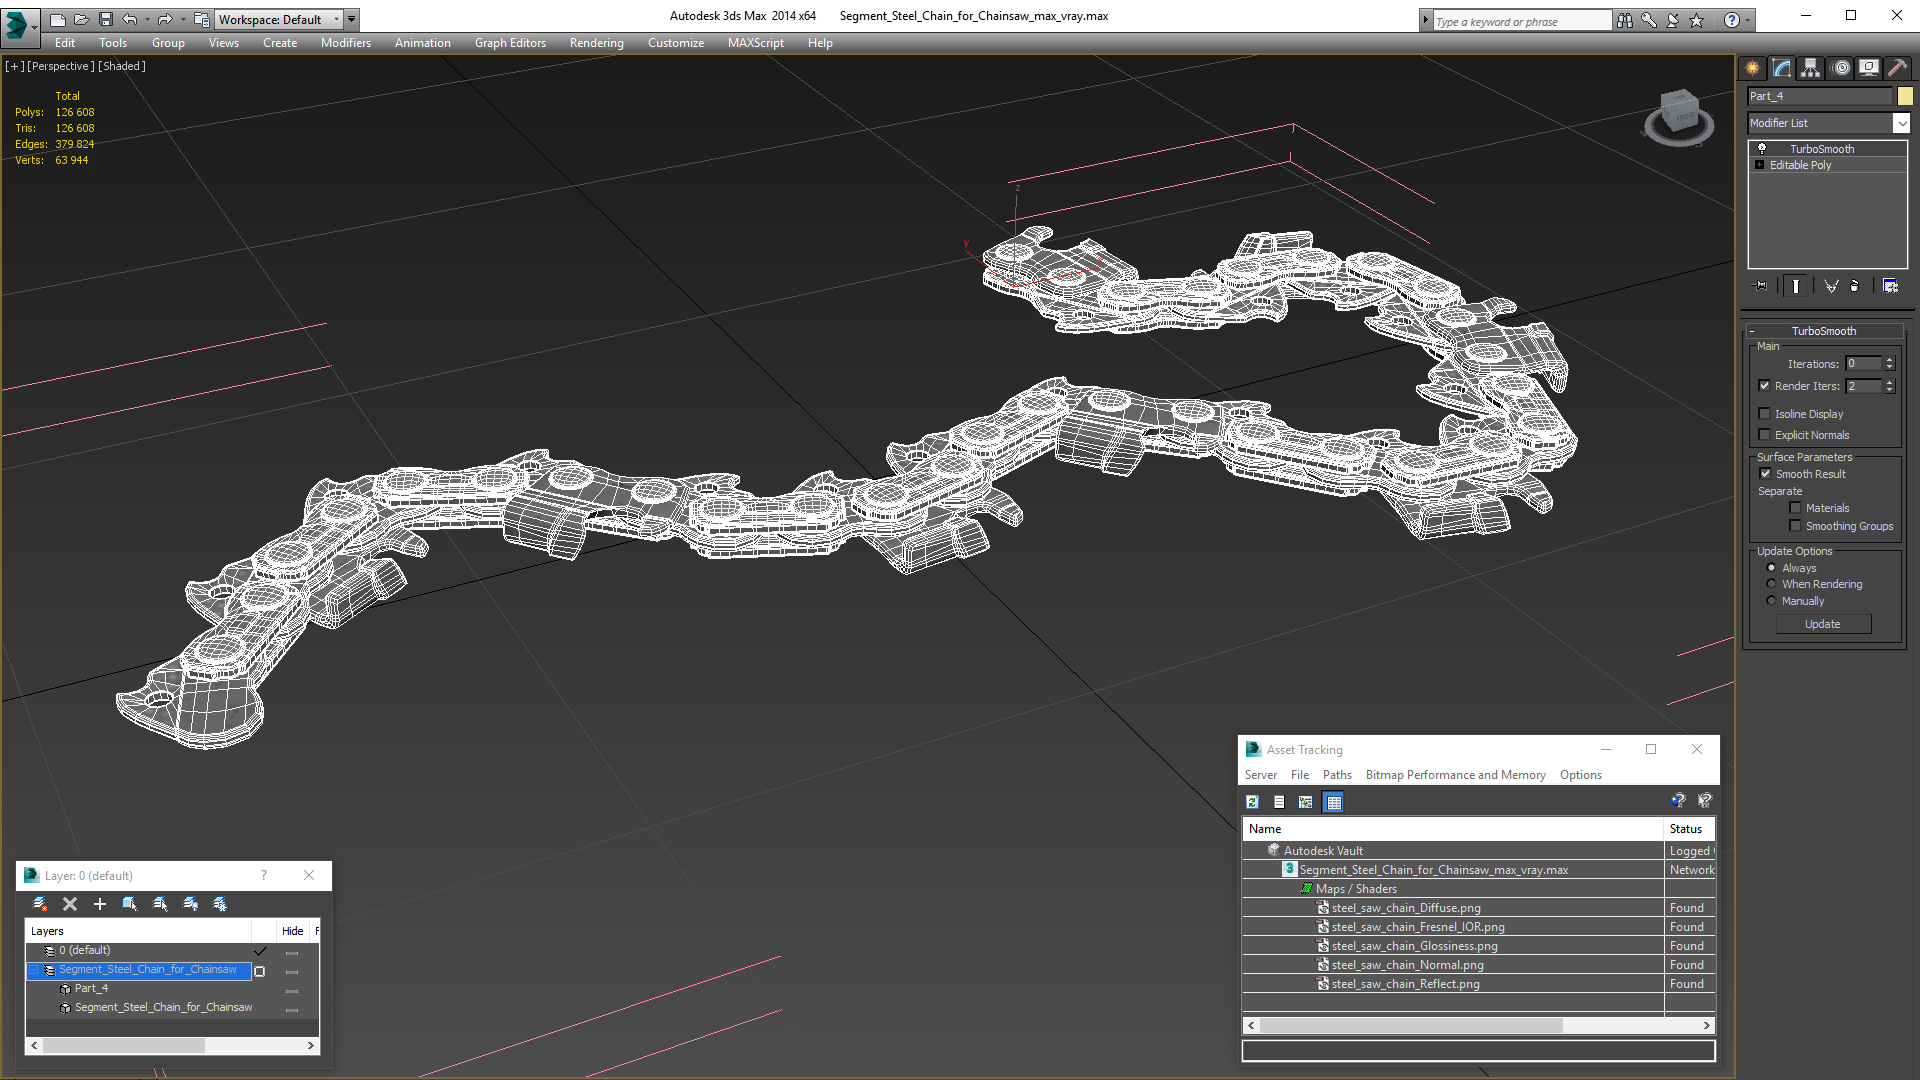Image resolution: width=1920 pixels, height=1080 pixels.
Task: Click the Pin Stack icon
Action: tap(1761, 286)
